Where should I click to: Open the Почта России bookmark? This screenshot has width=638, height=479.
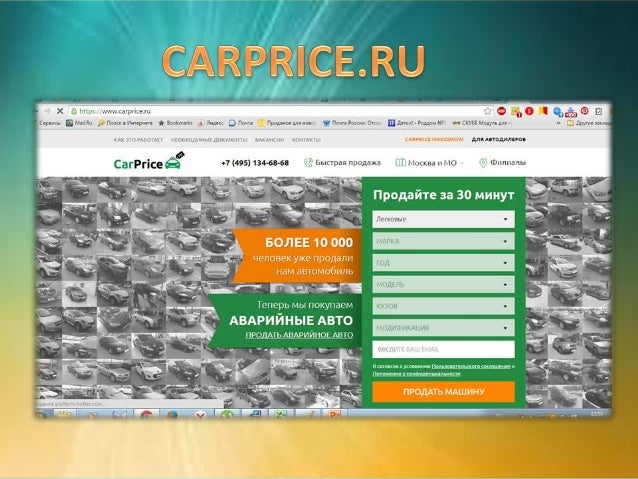pyautogui.click(x=352, y=122)
